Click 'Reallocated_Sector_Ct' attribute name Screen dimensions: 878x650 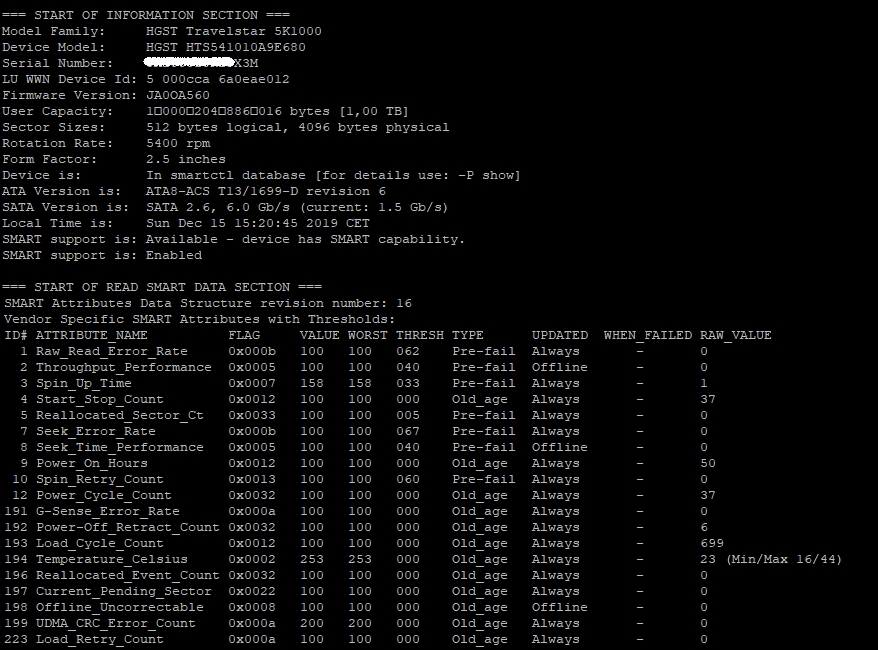coord(120,415)
